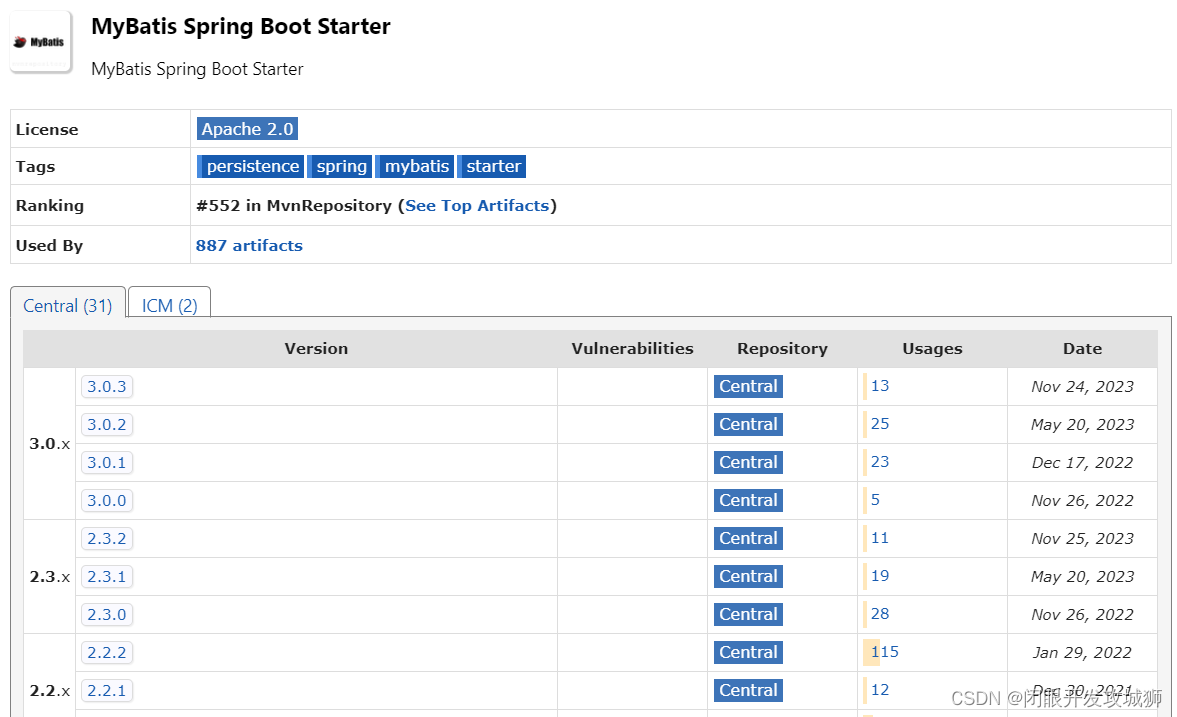
Task: Click Central repository badge for version 3.0.0
Action: coord(748,501)
